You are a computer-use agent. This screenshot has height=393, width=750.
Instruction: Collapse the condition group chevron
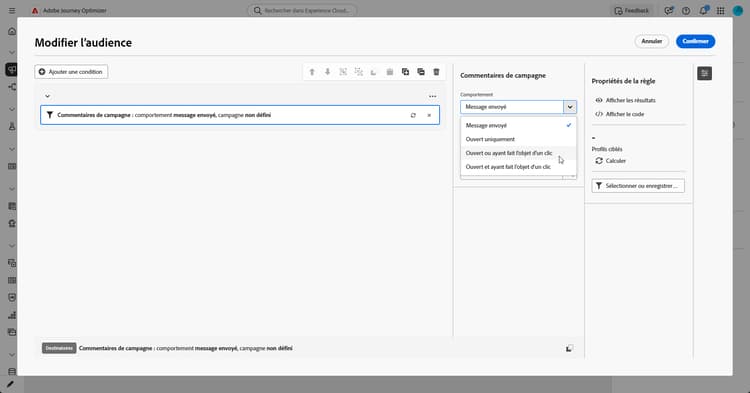[47, 96]
